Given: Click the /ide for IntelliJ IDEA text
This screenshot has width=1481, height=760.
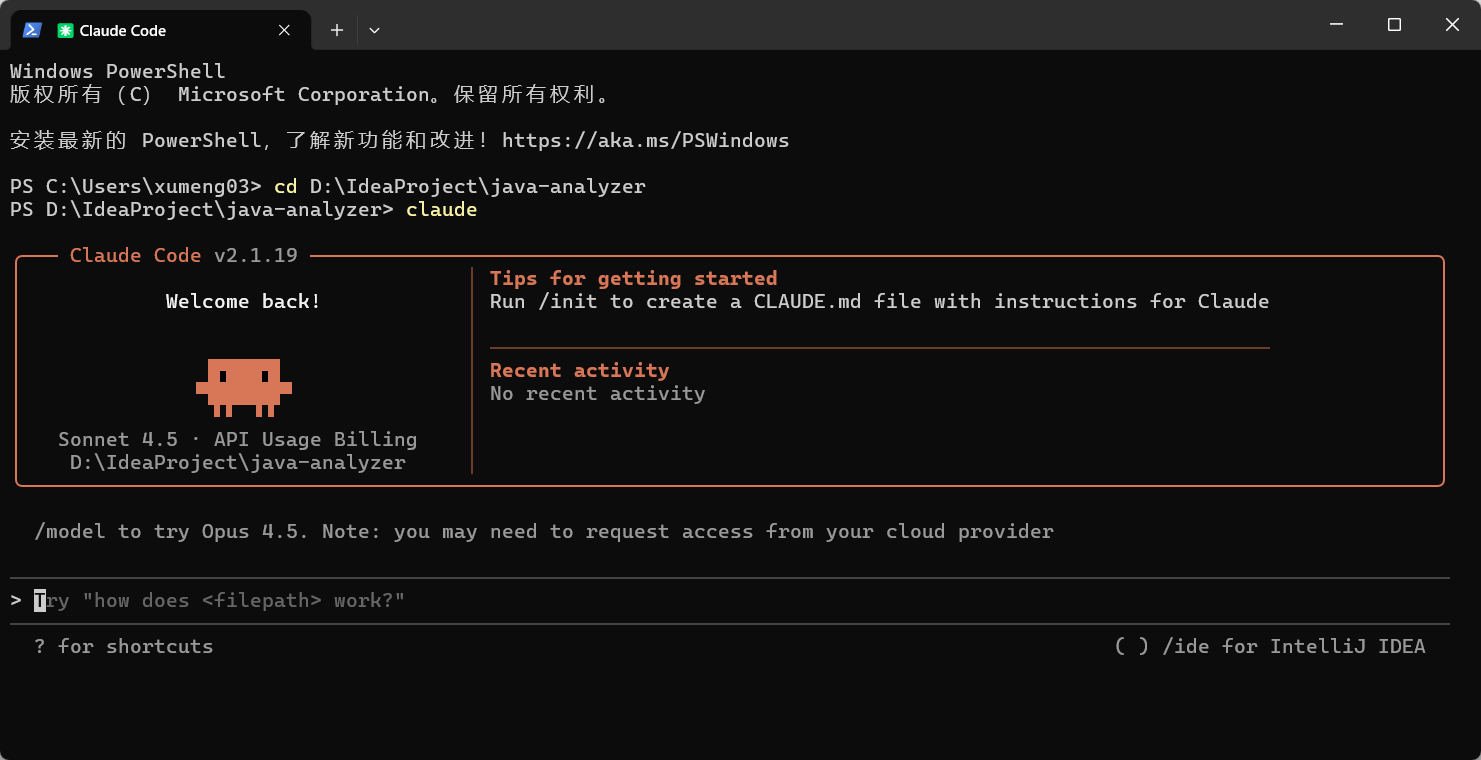Looking at the screenshot, I should (1294, 646).
